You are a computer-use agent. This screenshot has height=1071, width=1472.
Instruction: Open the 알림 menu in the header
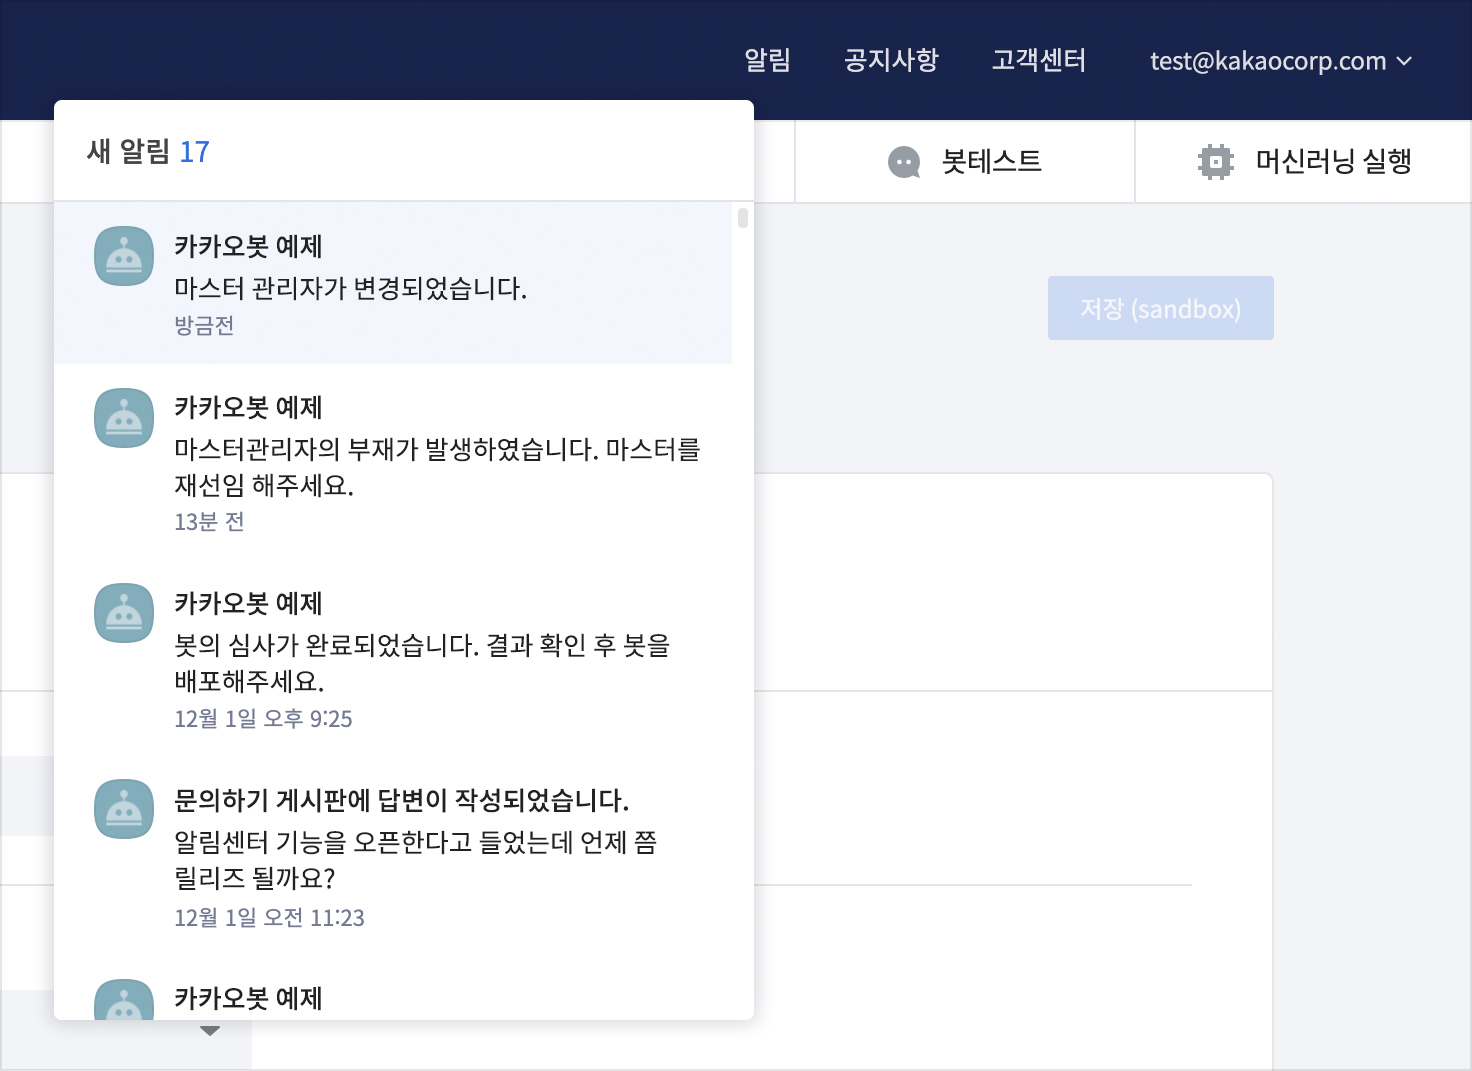(767, 61)
